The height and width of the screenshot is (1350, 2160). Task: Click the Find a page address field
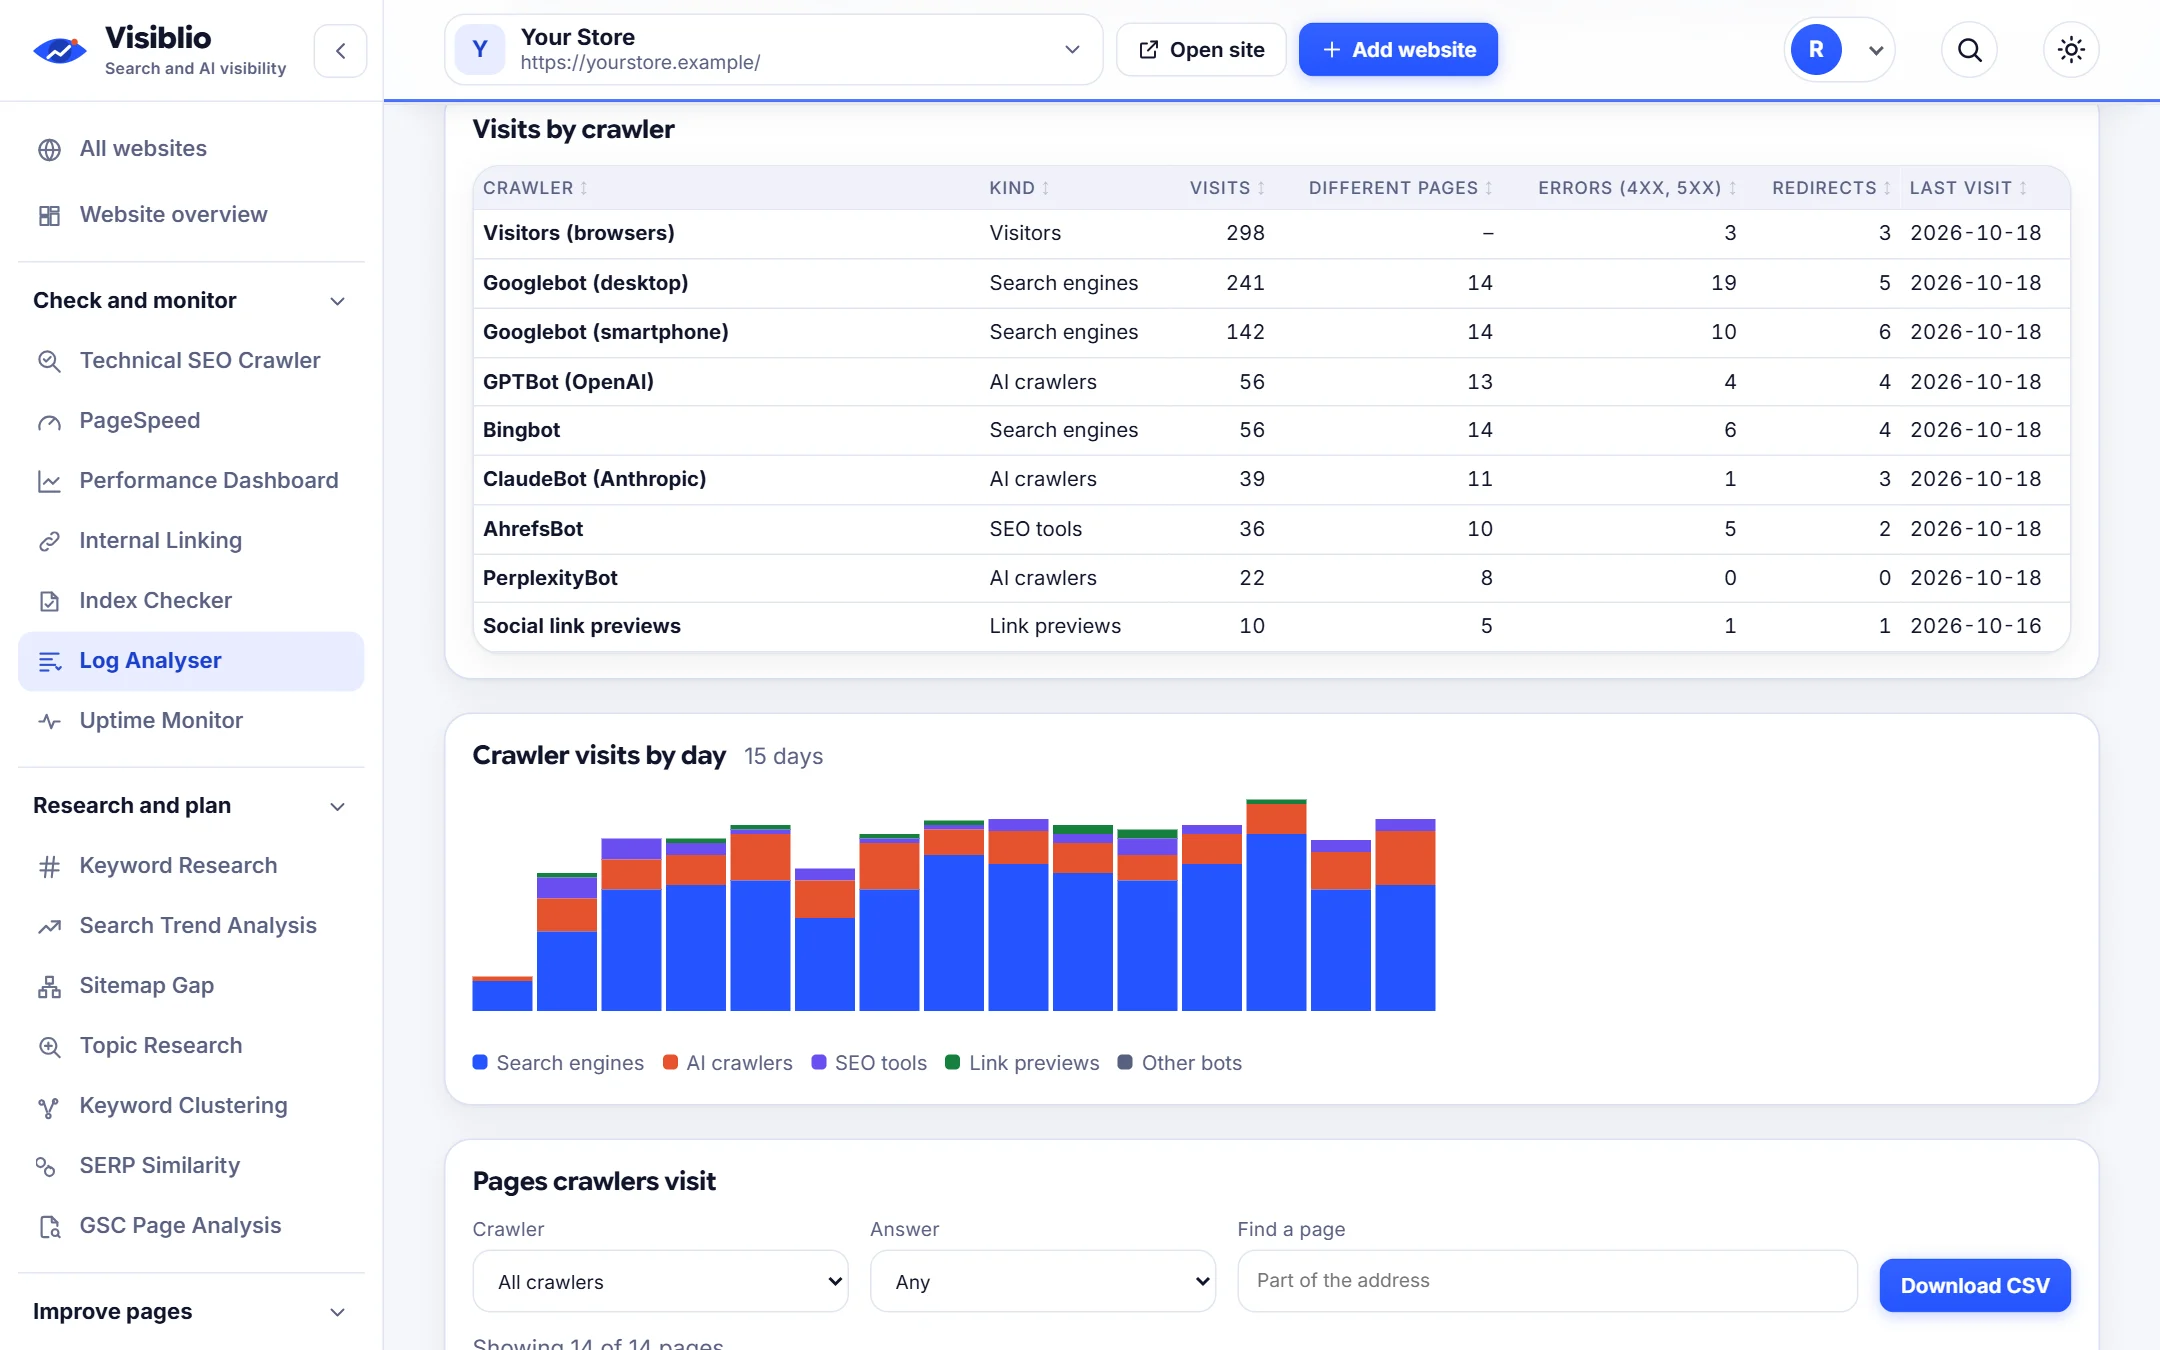(1547, 1281)
